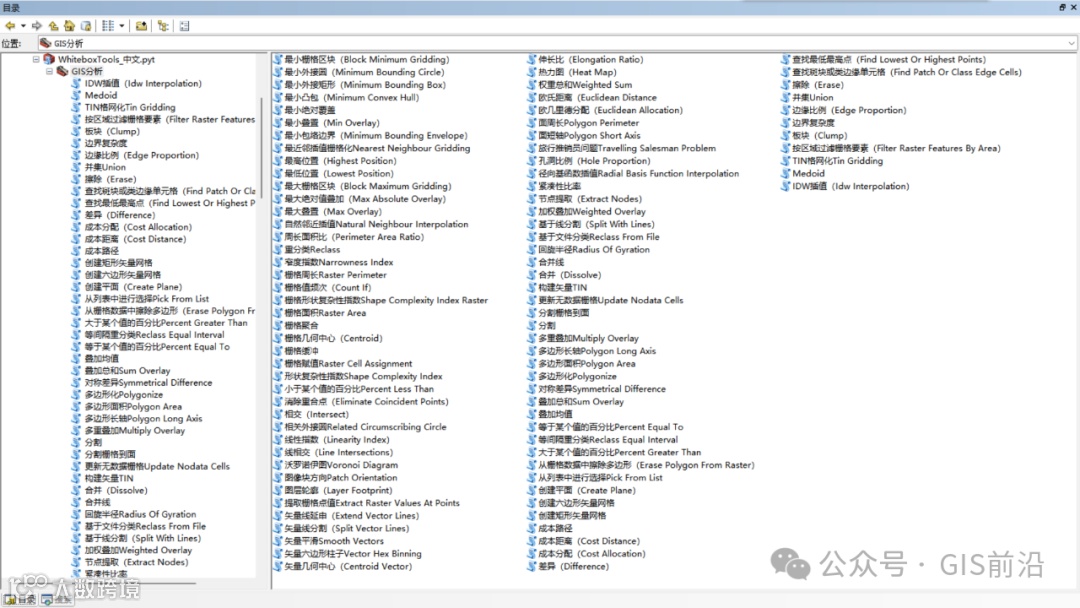Jump to the Home folder icon

click(70, 25)
